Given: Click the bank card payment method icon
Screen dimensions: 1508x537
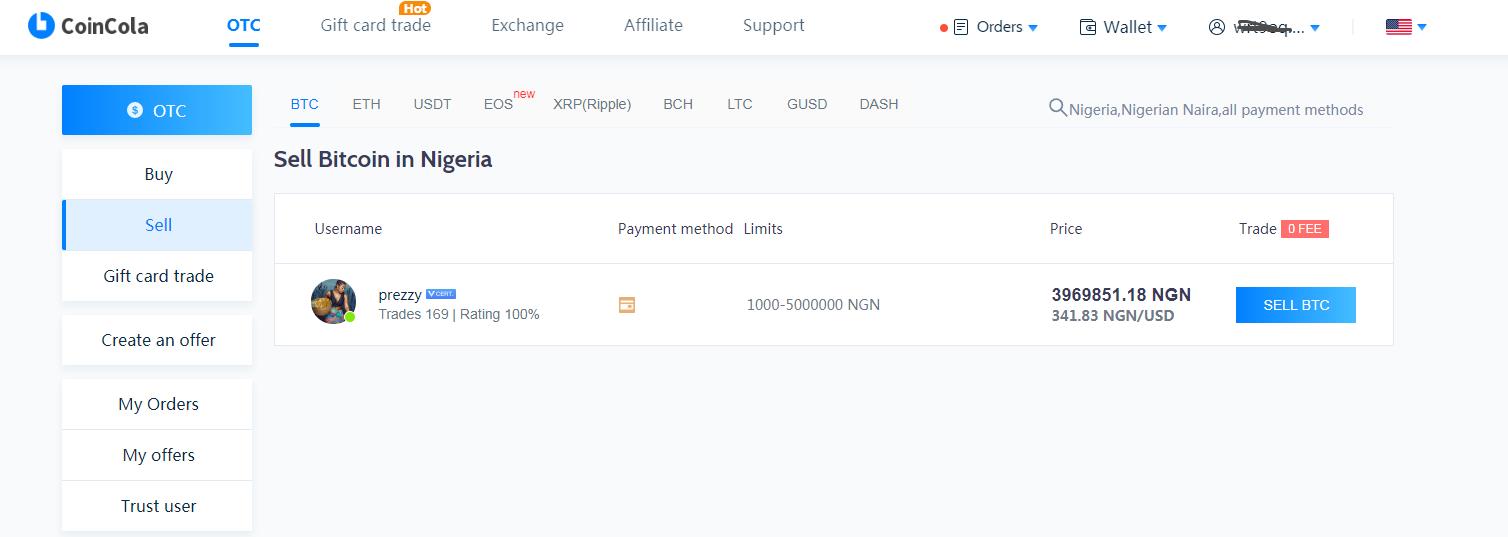Looking at the screenshot, I should point(627,305).
